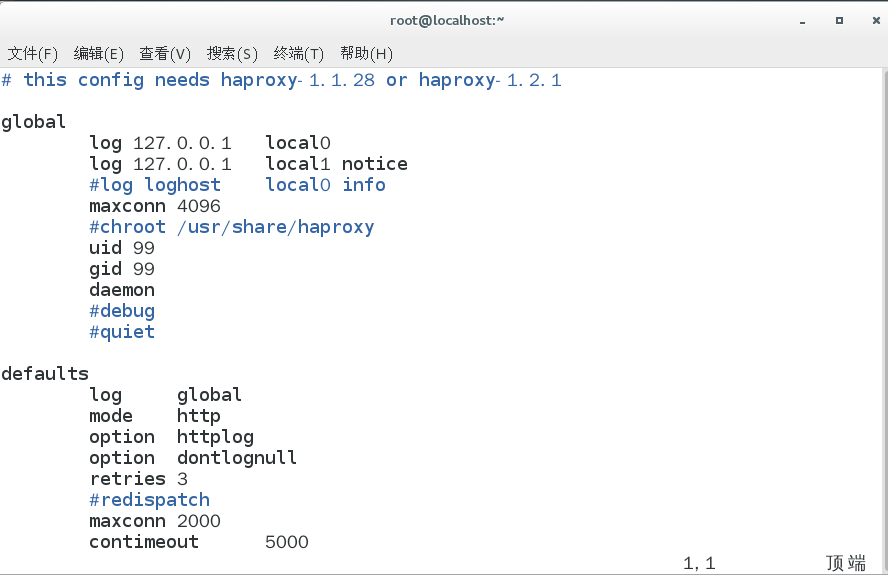Click the word 'global' in defaults log line
Screen dimensions: 888x575
tap(209, 395)
